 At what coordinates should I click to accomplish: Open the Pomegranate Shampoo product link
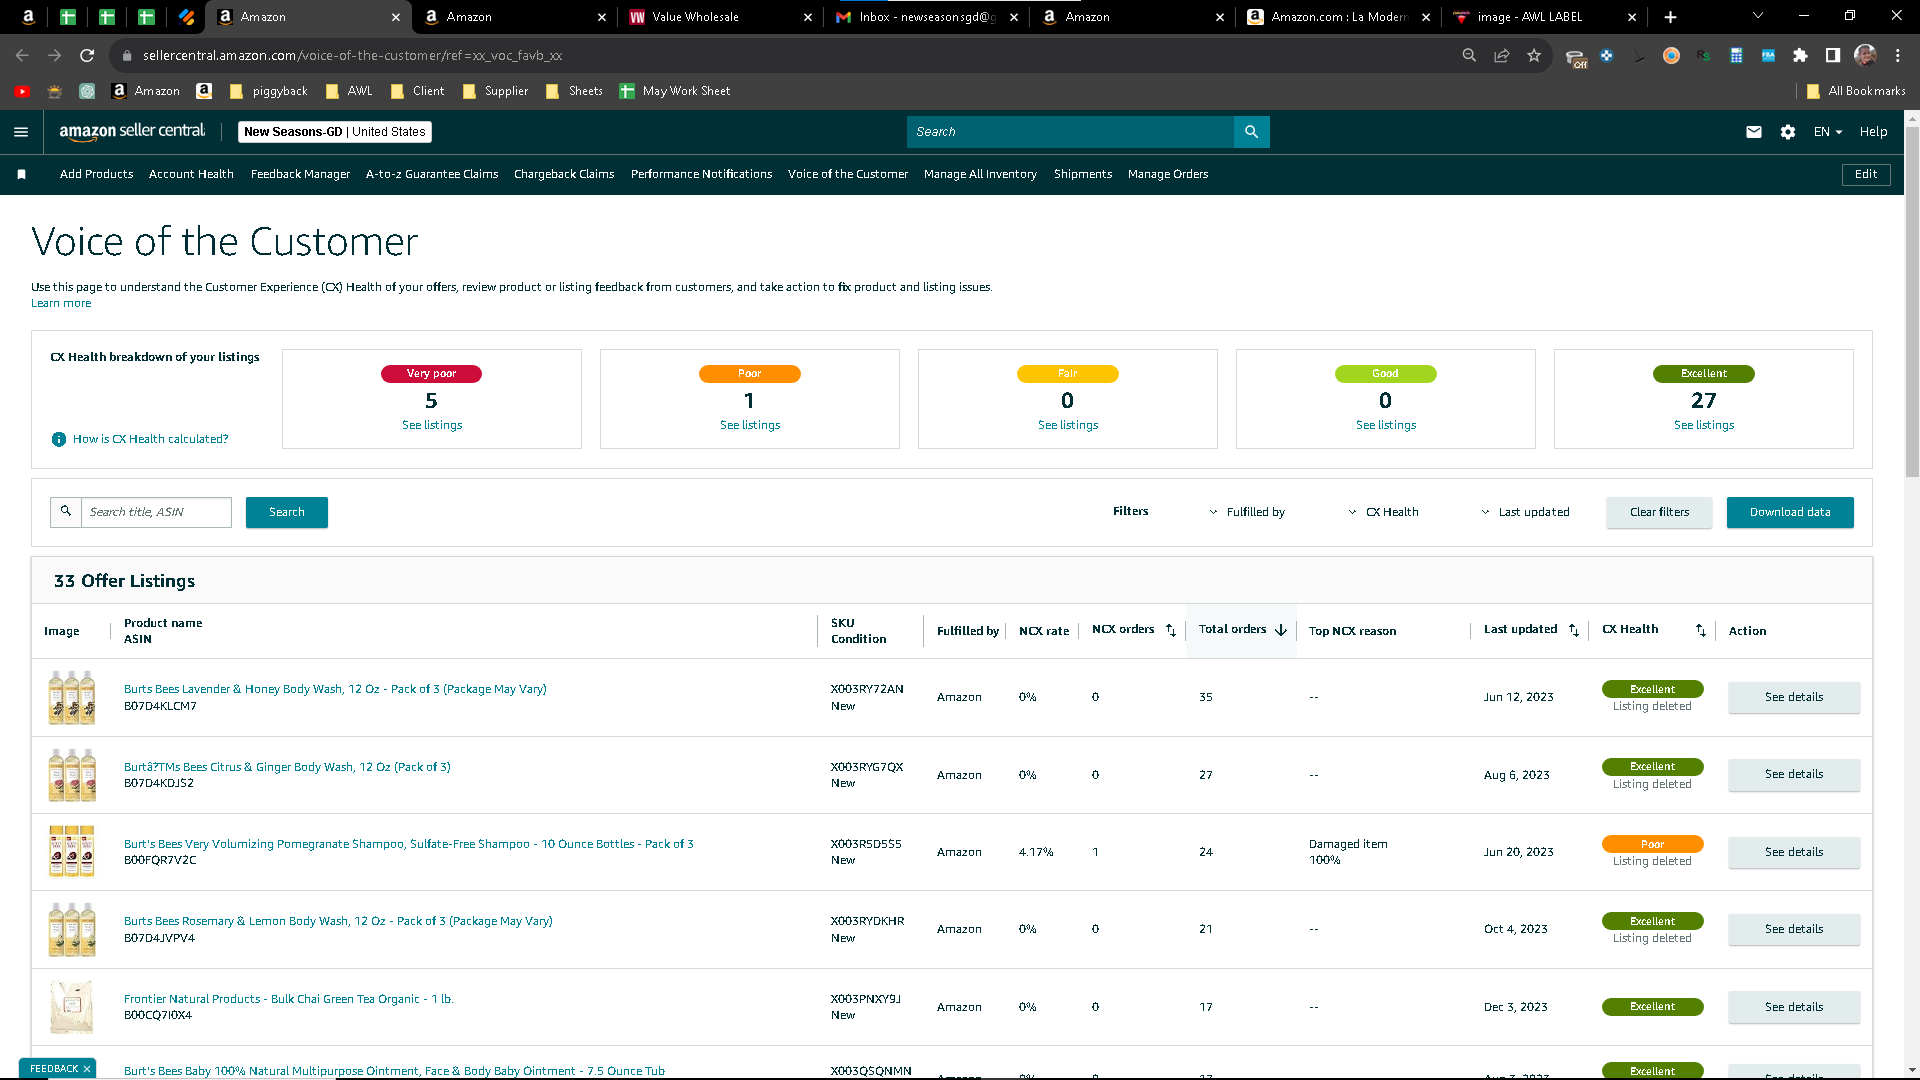pos(409,844)
